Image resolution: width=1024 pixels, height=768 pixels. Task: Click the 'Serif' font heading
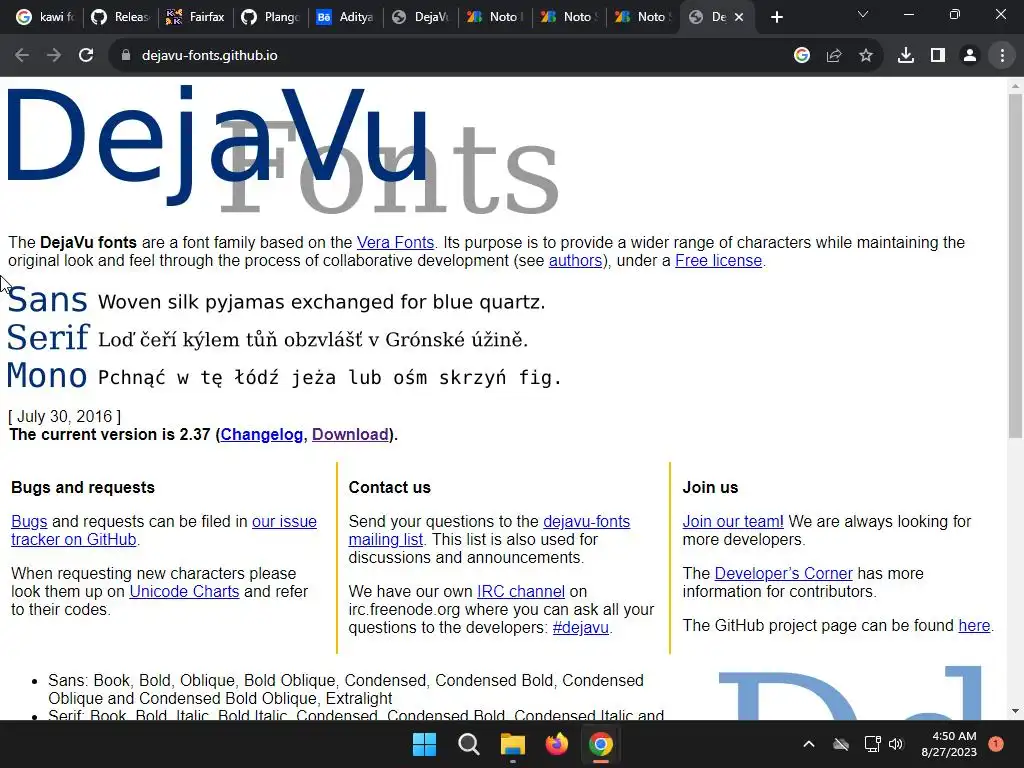coord(48,338)
